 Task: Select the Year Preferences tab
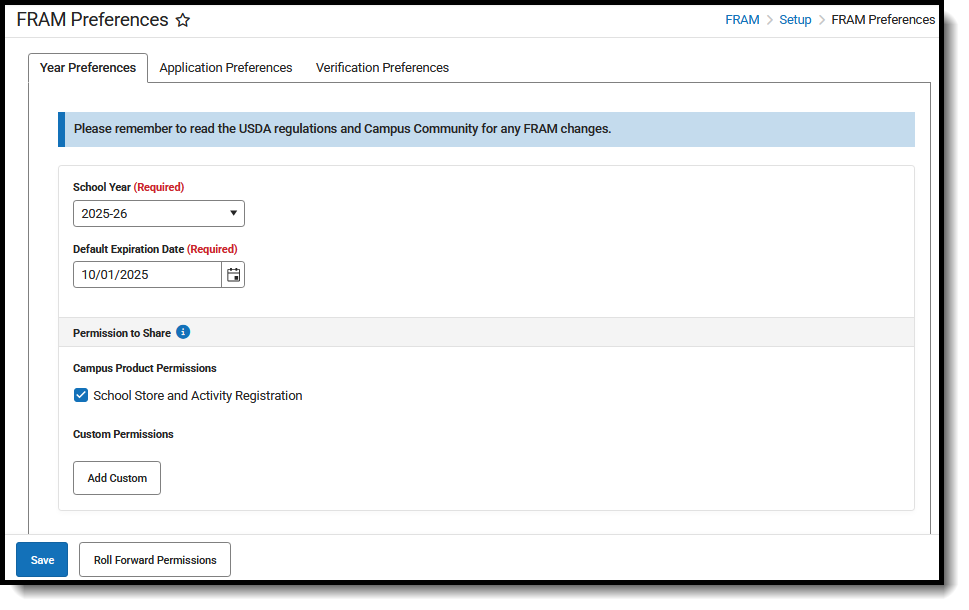pos(88,68)
